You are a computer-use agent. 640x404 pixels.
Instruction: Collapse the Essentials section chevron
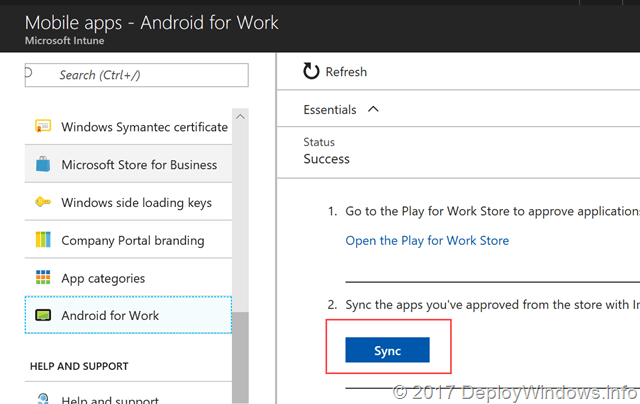(x=374, y=109)
